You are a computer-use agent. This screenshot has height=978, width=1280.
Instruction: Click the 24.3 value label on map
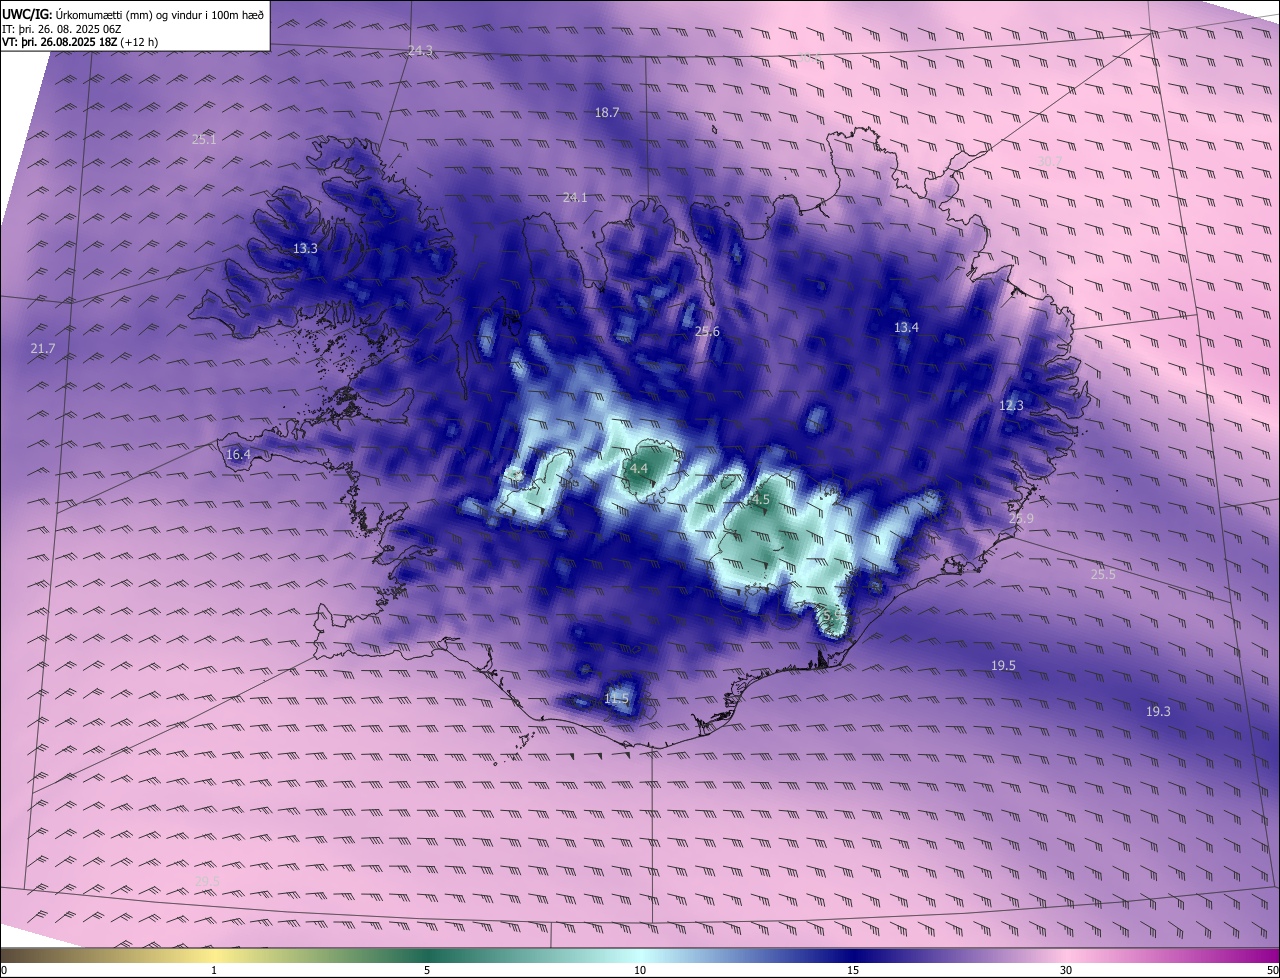point(421,51)
